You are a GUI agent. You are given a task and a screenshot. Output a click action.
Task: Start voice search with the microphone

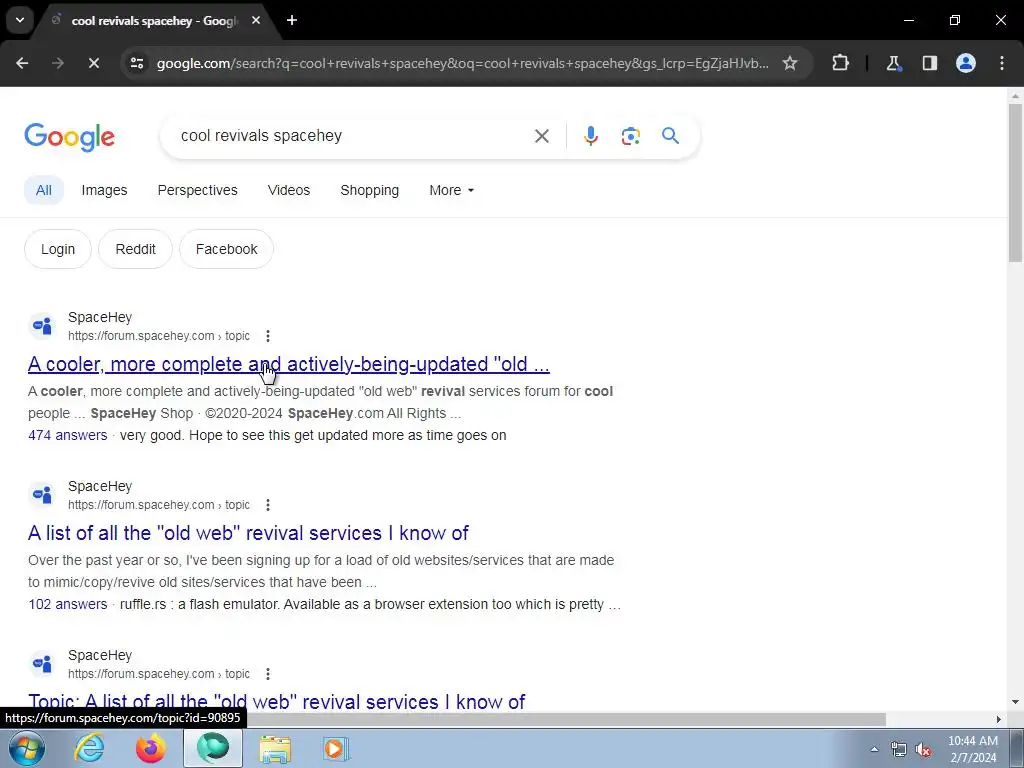[x=590, y=136]
